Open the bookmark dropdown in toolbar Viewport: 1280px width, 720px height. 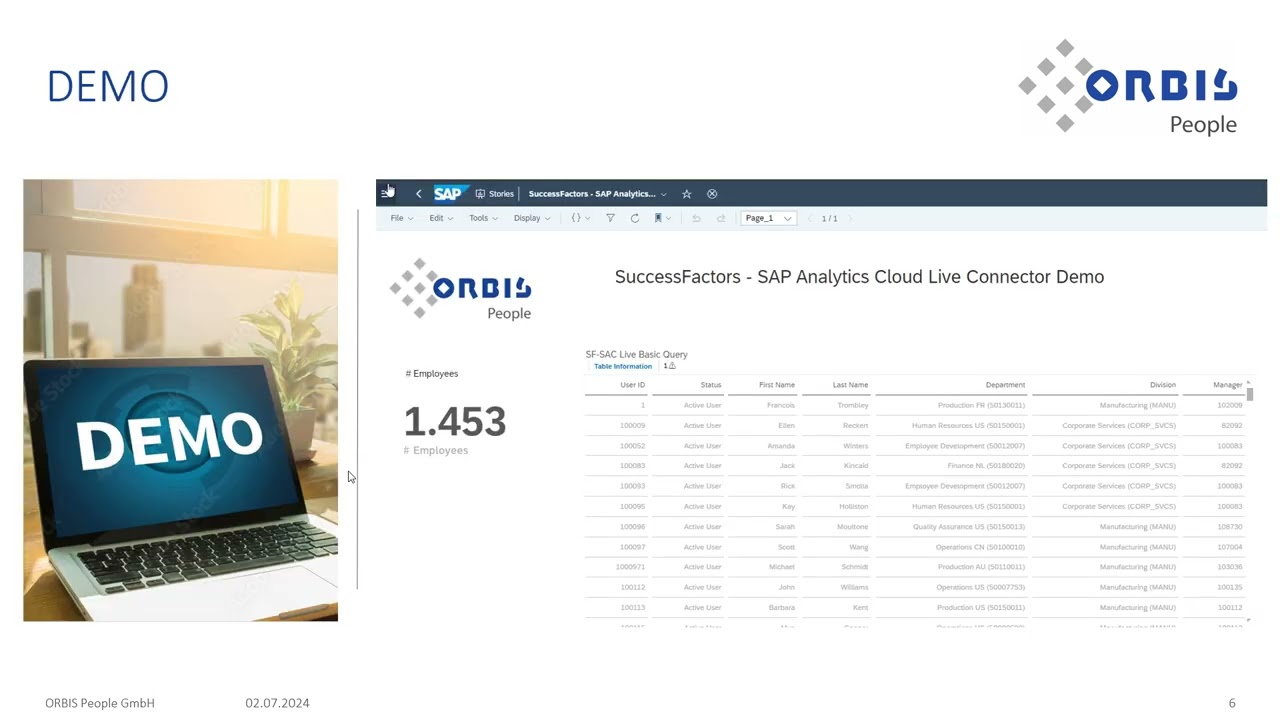(x=662, y=218)
